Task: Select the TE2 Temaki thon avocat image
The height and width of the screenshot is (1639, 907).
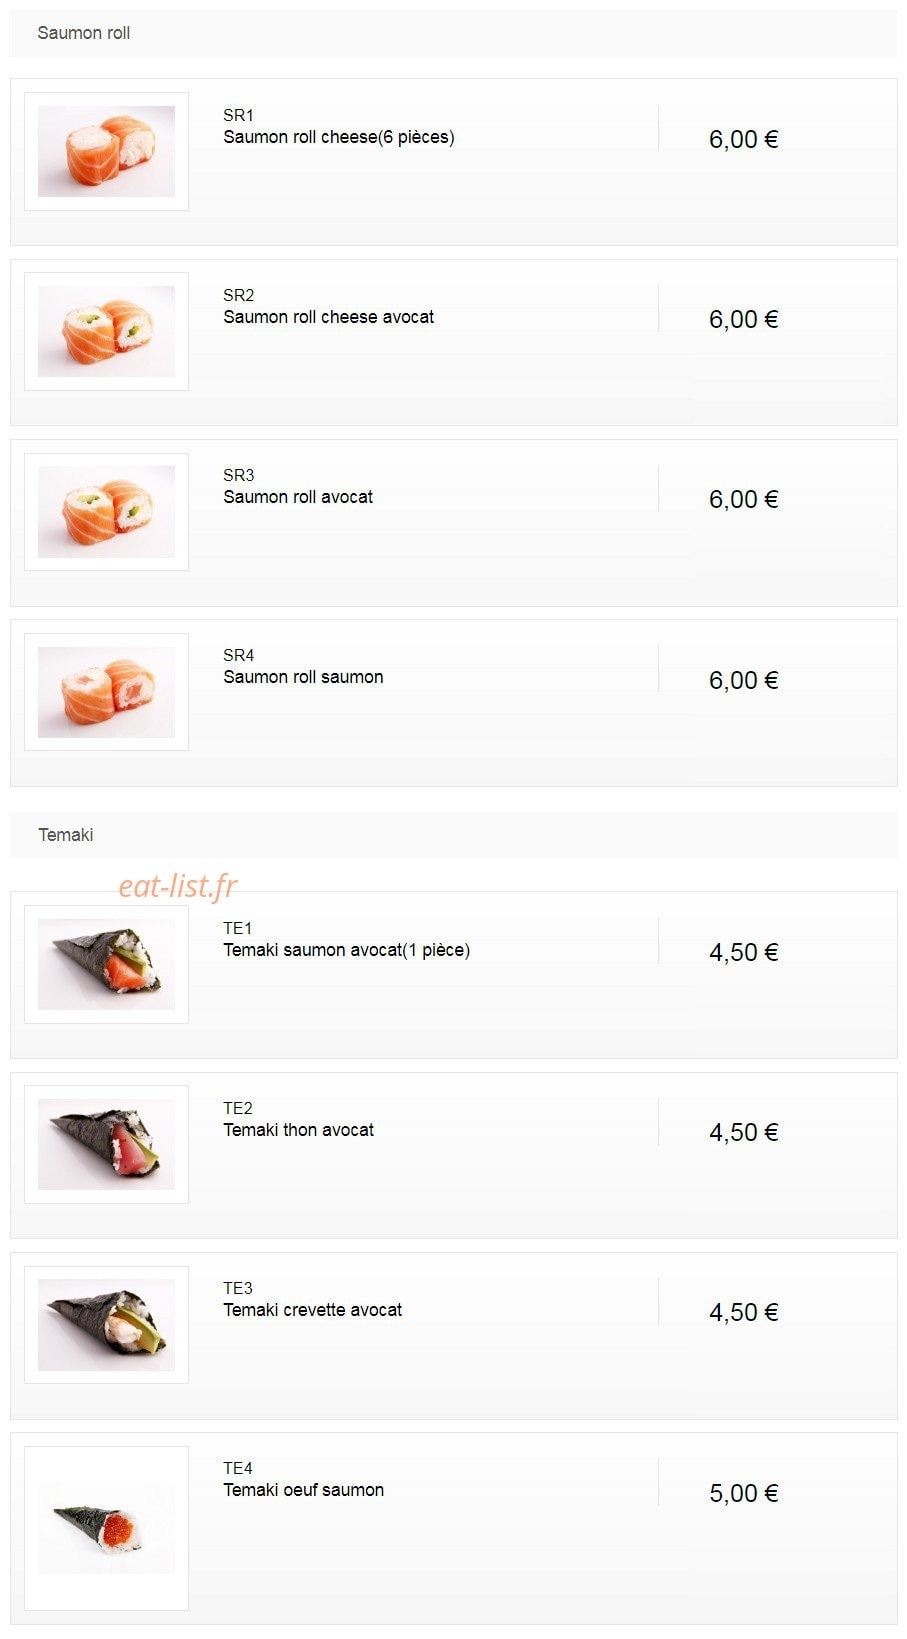Action: [106, 1144]
